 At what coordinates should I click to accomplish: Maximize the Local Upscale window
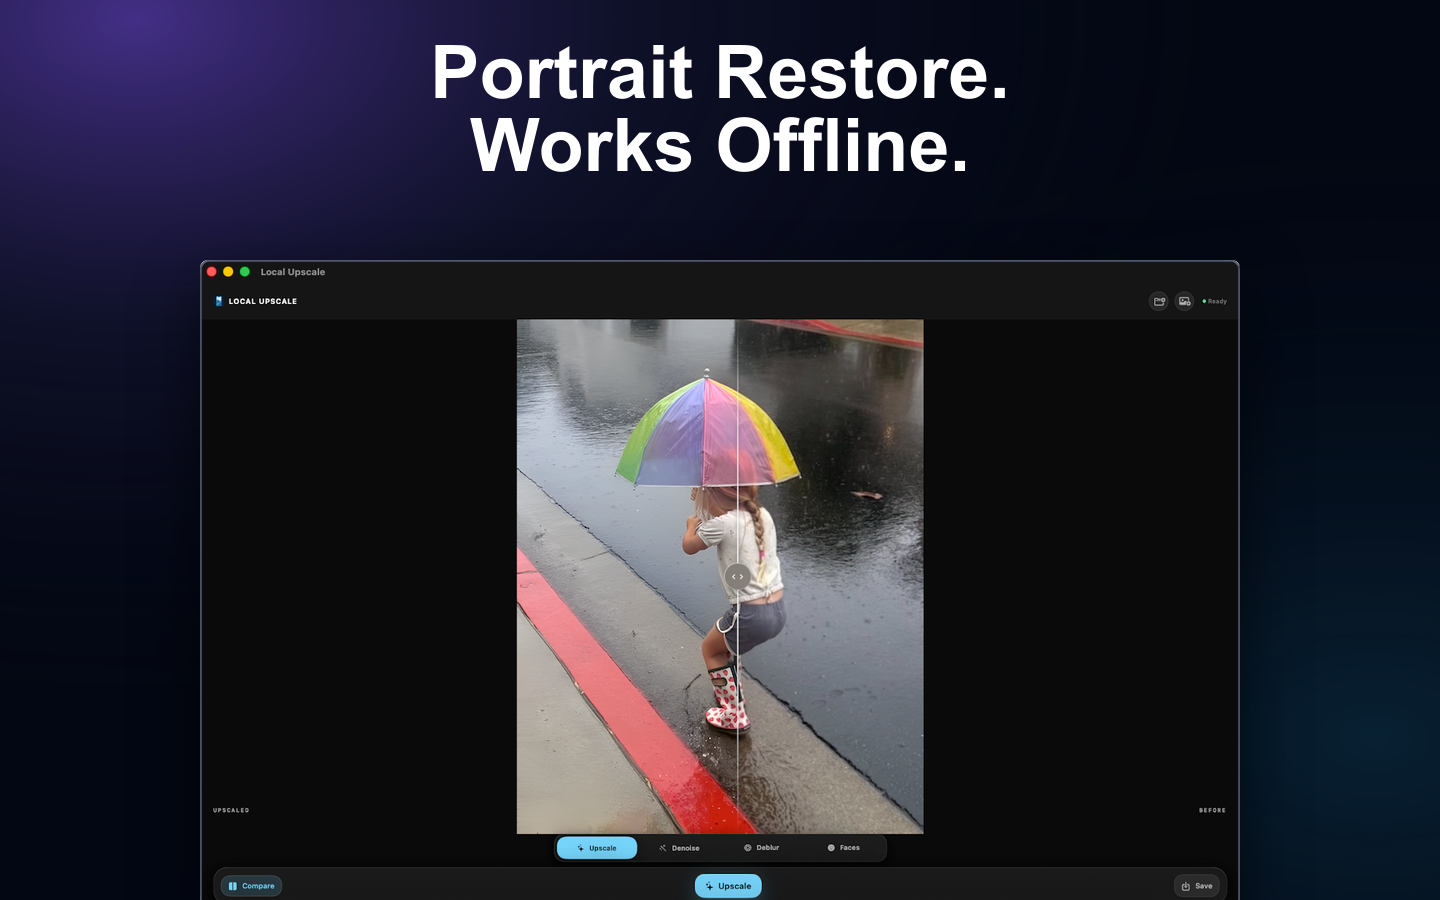245,272
